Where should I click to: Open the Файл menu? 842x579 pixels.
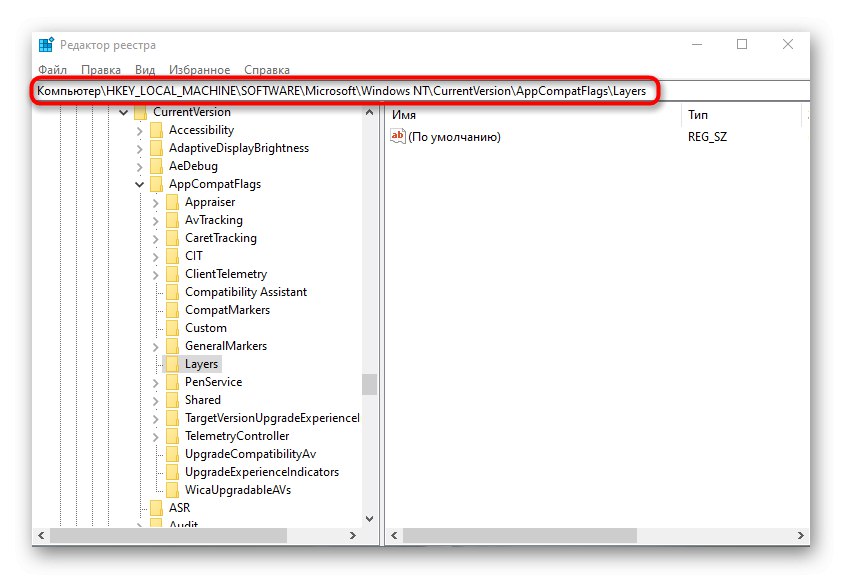52,70
